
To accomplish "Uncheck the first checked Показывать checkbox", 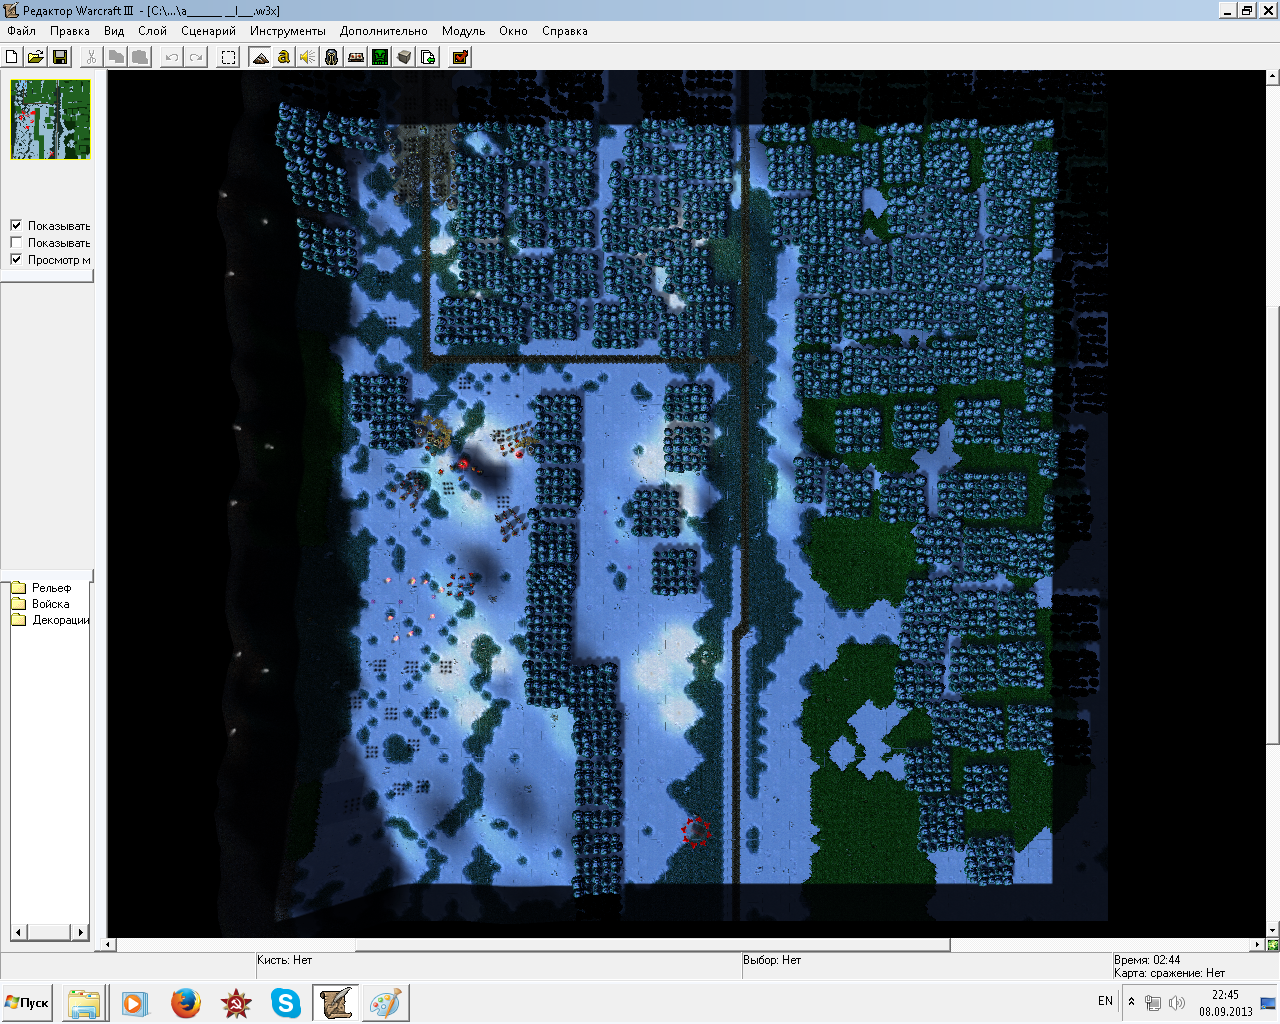I will coord(16,225).
